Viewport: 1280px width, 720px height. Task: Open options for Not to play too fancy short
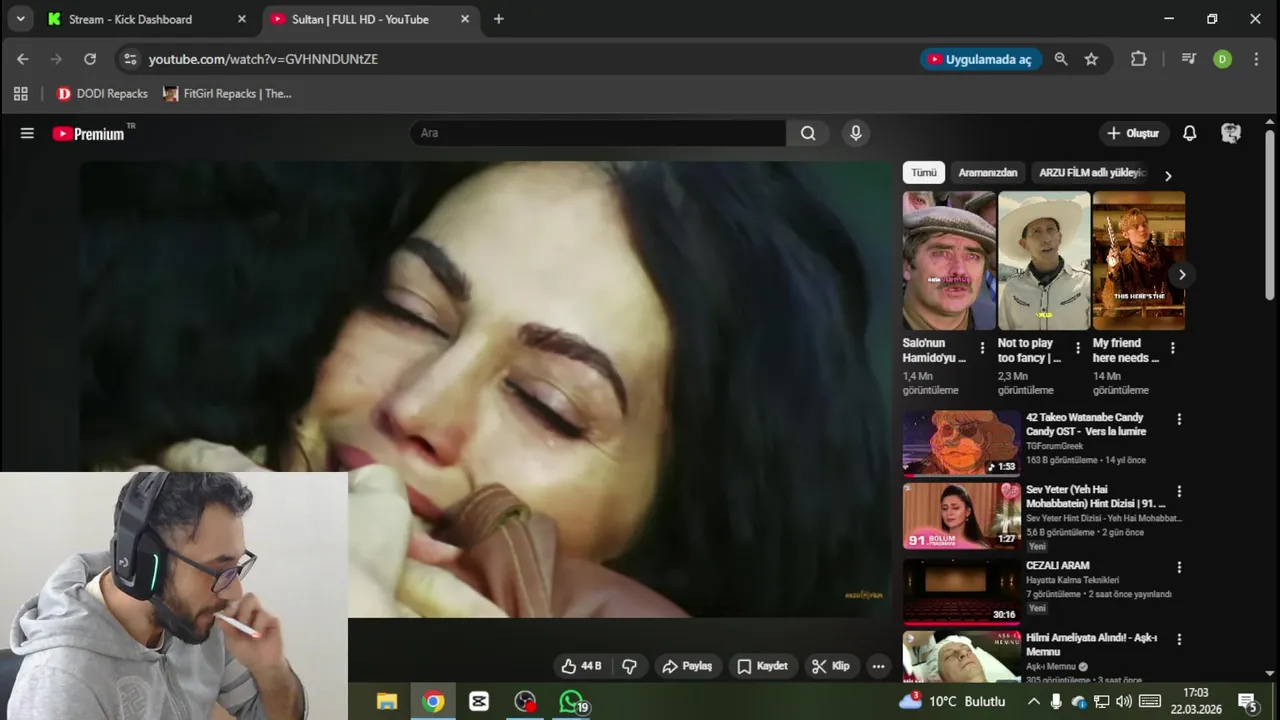click(1077, 349)
